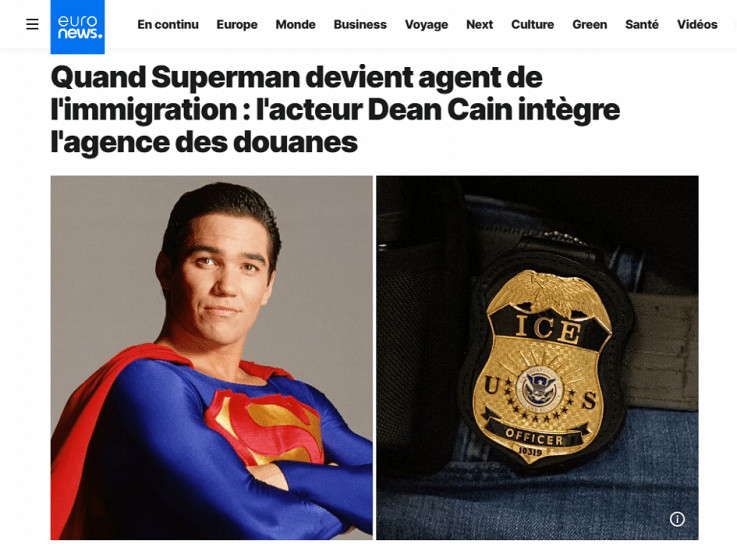Open the Culture section

pyautogui.click(x=533, y=24)
